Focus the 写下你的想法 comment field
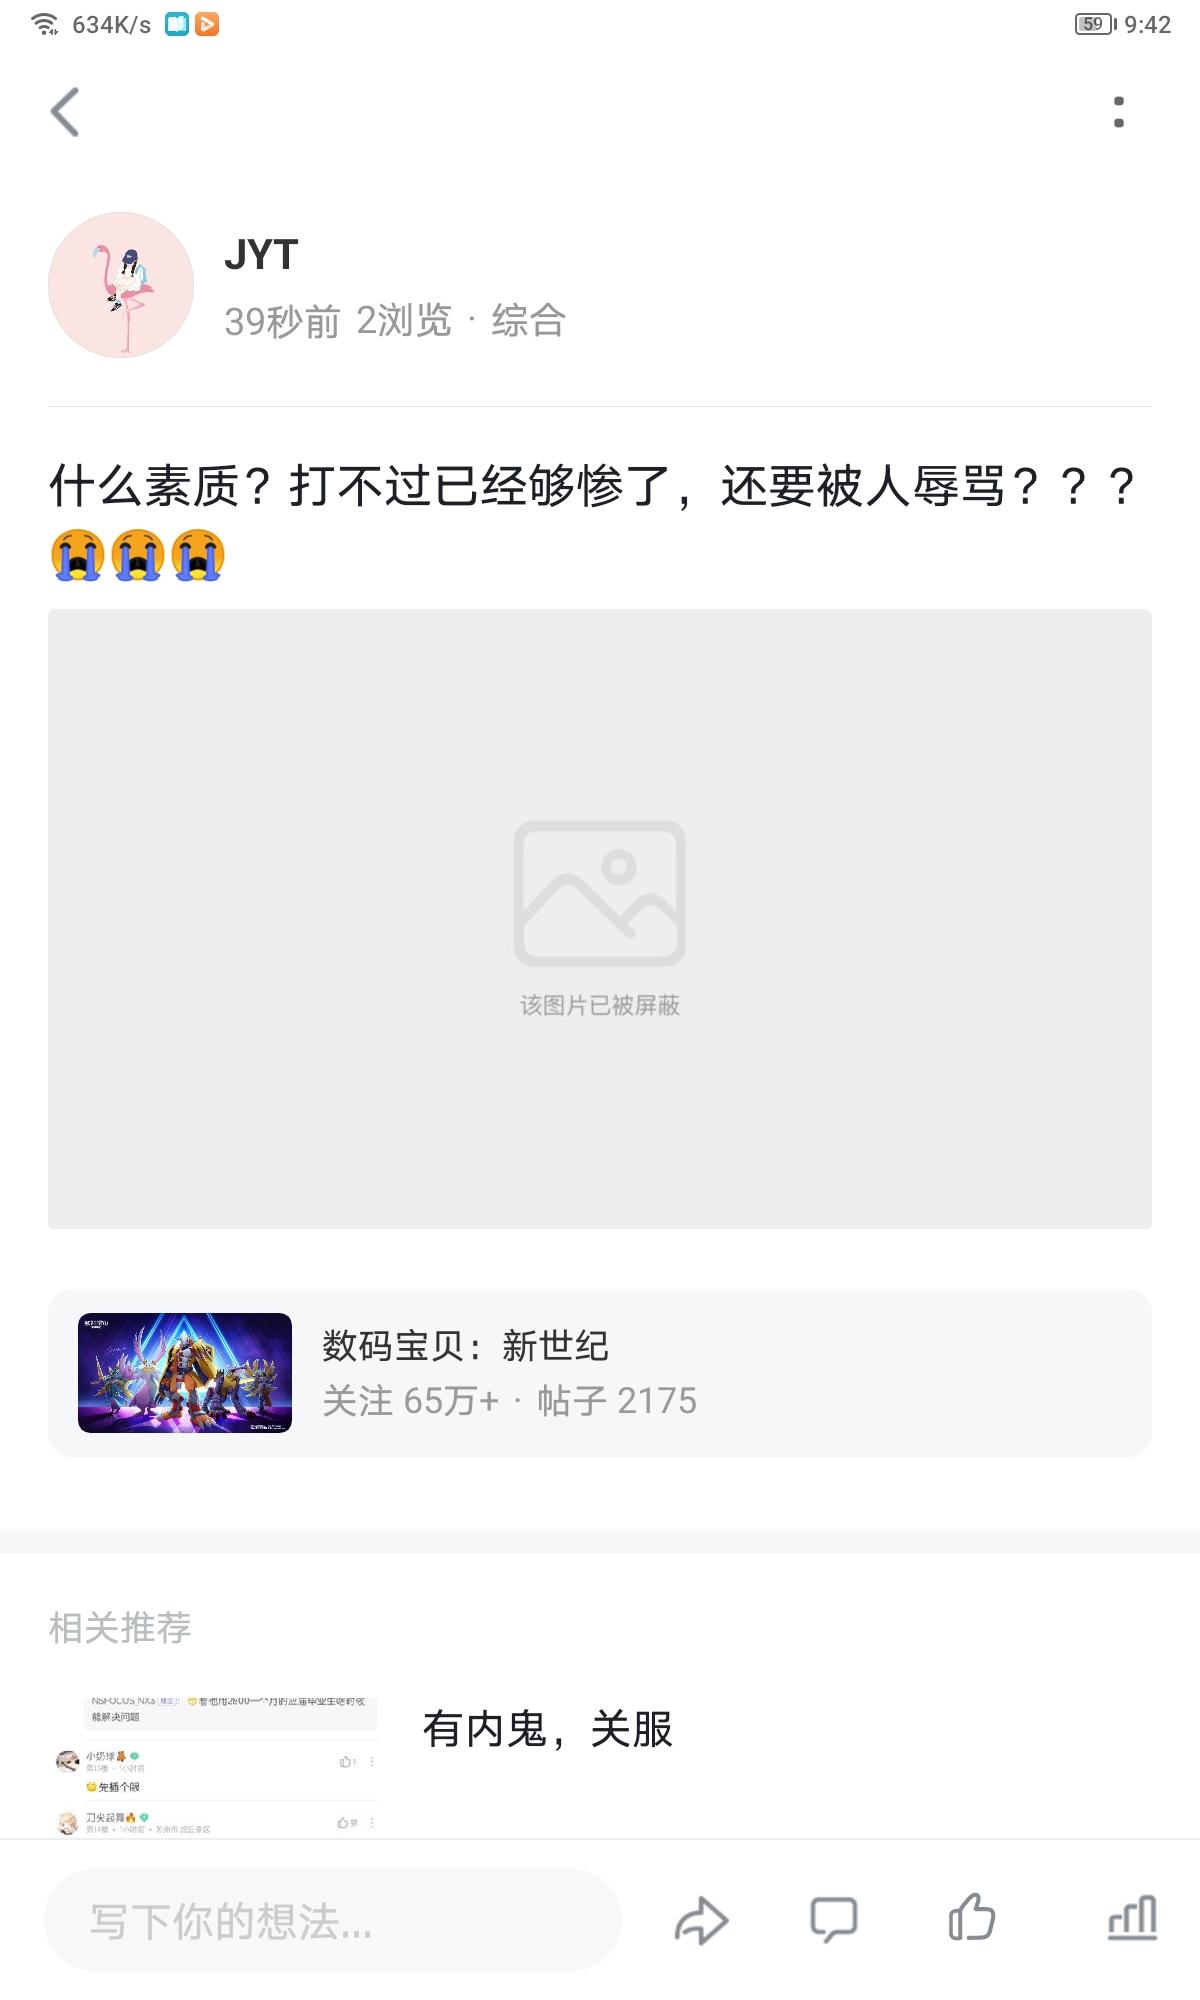Viewport: 1200px width, 2000px height. click(333, 1920)
